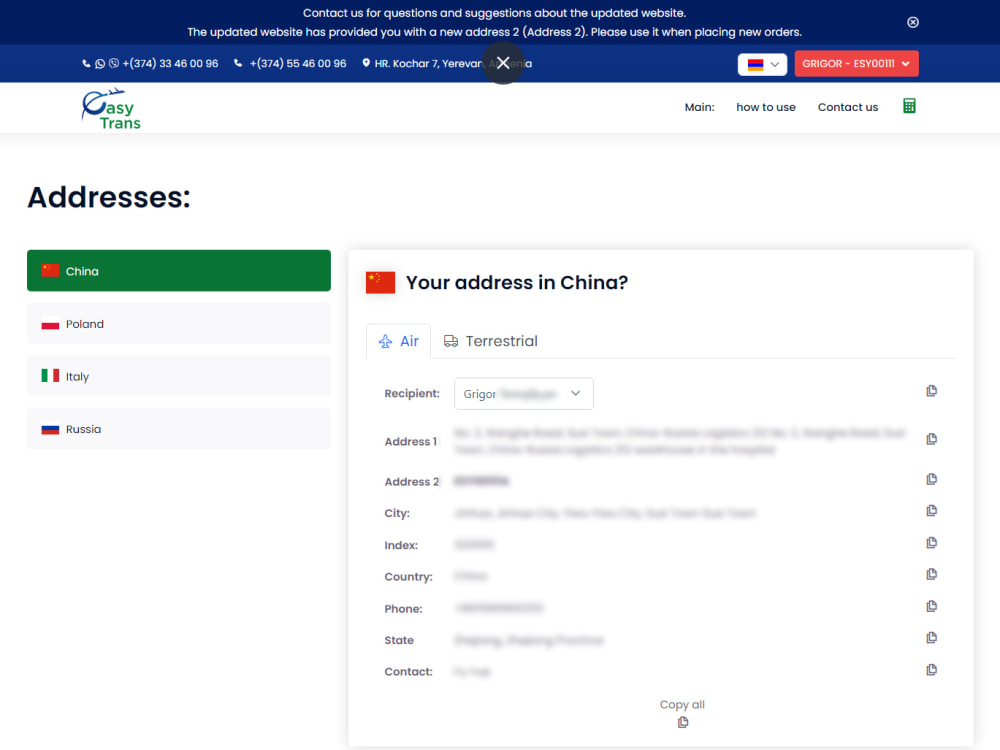Click the Easy Trans logo

[x=111, y=109]
